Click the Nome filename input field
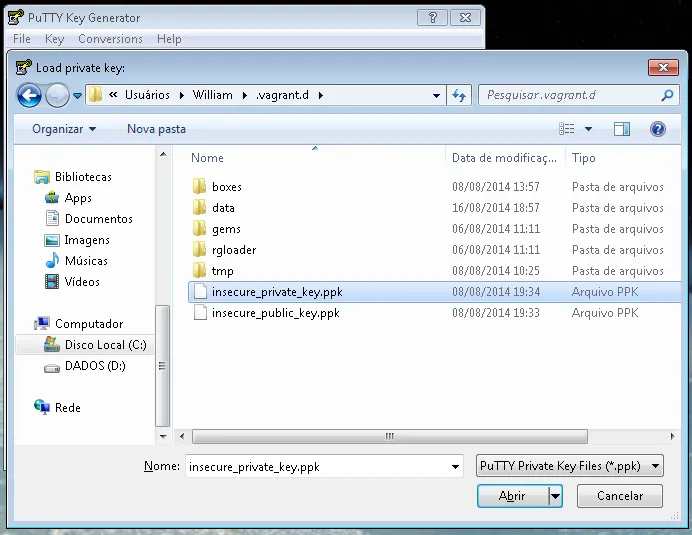Image resolution: width=692 pixels, height=535 pixels. pos(315,466)
